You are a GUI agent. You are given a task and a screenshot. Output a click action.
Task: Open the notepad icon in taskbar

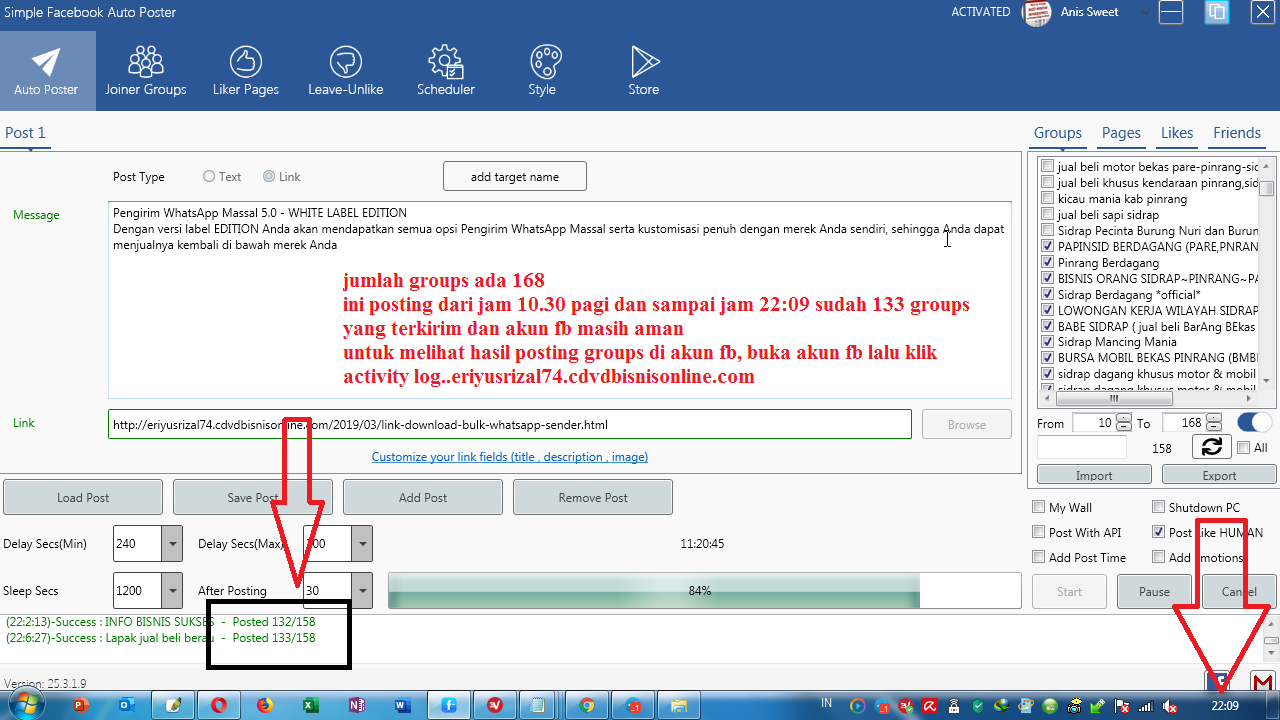coord(541,705)
